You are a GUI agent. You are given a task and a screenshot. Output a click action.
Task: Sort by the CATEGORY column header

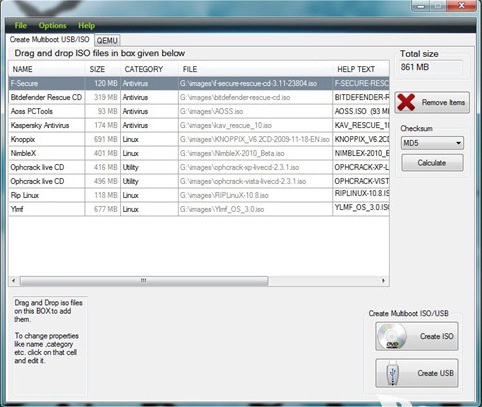click(x=149, y=69)
